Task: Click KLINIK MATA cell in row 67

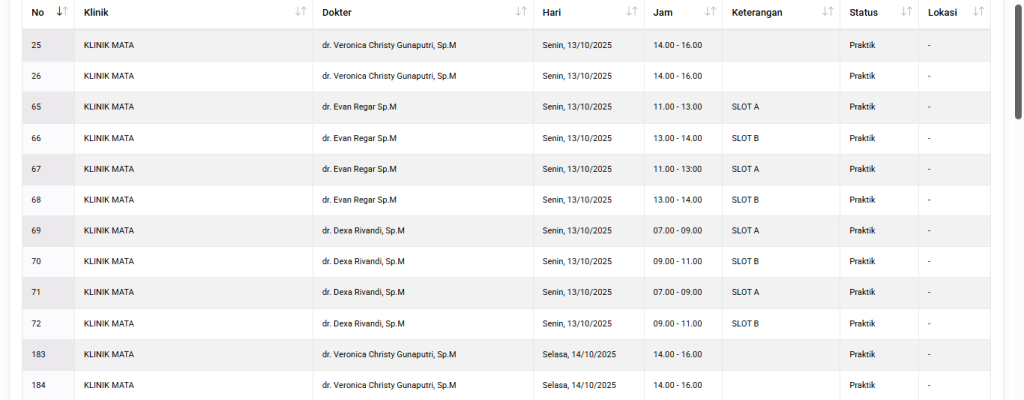Action: click(109, 169)
